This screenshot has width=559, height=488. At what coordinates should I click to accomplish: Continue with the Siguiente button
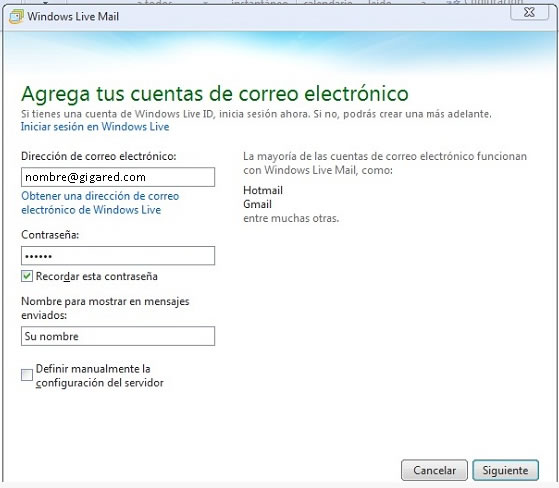tap(506, 470)
